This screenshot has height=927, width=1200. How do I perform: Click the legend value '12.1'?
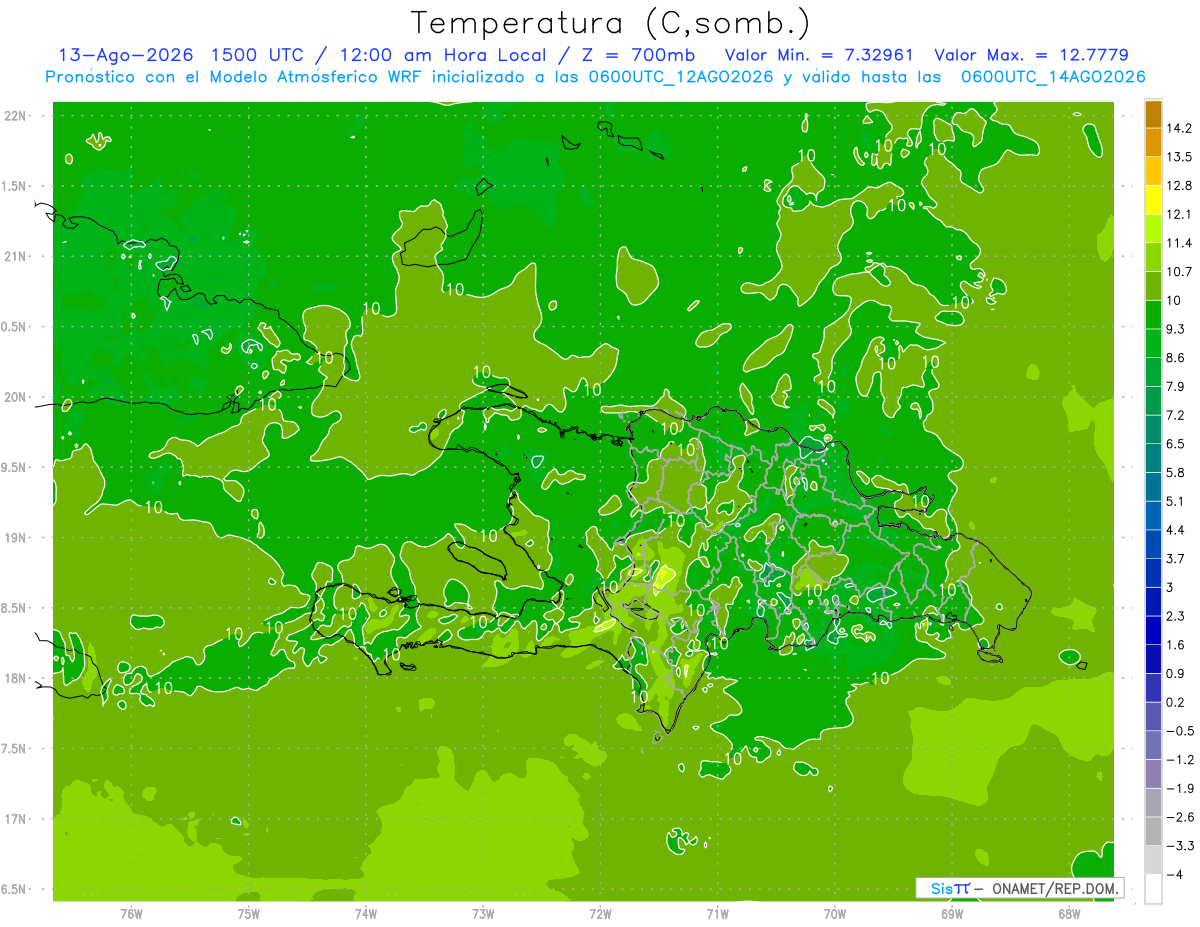coord(1180,215)
